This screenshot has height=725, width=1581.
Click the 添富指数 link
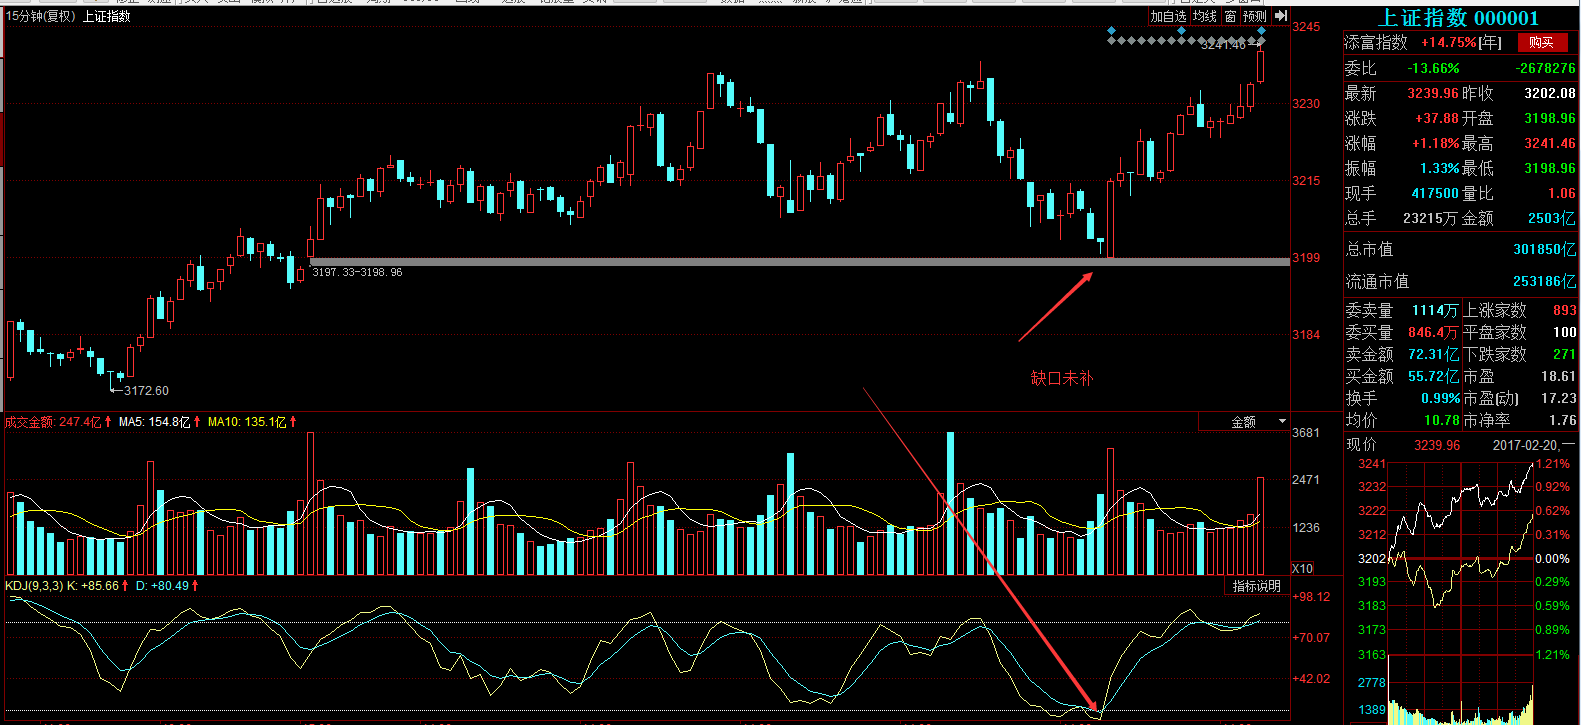(1376, 42)
